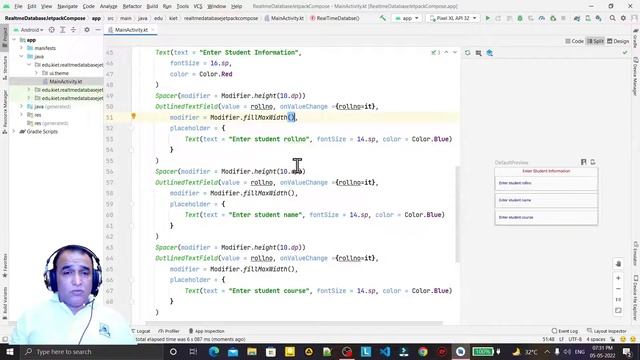Open the Android project view dropdown

point(29,30)
